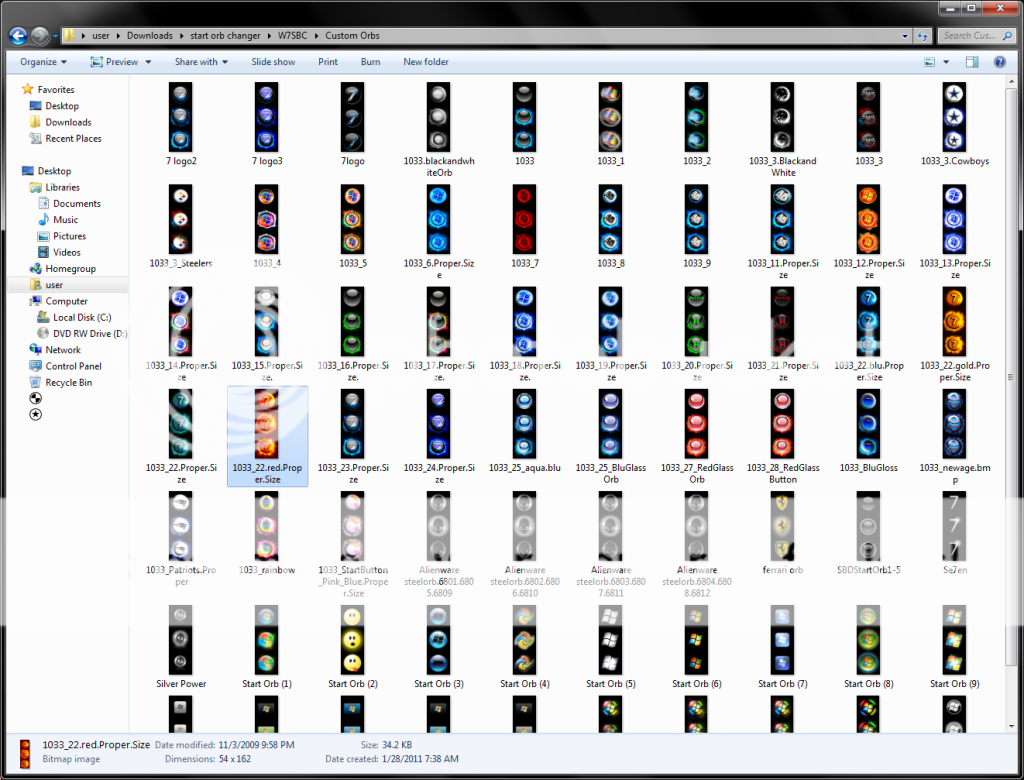Viewport: 1024px width, 780px height.
Task: Click the Back navigation arrow button
Action: coord(17,36)
